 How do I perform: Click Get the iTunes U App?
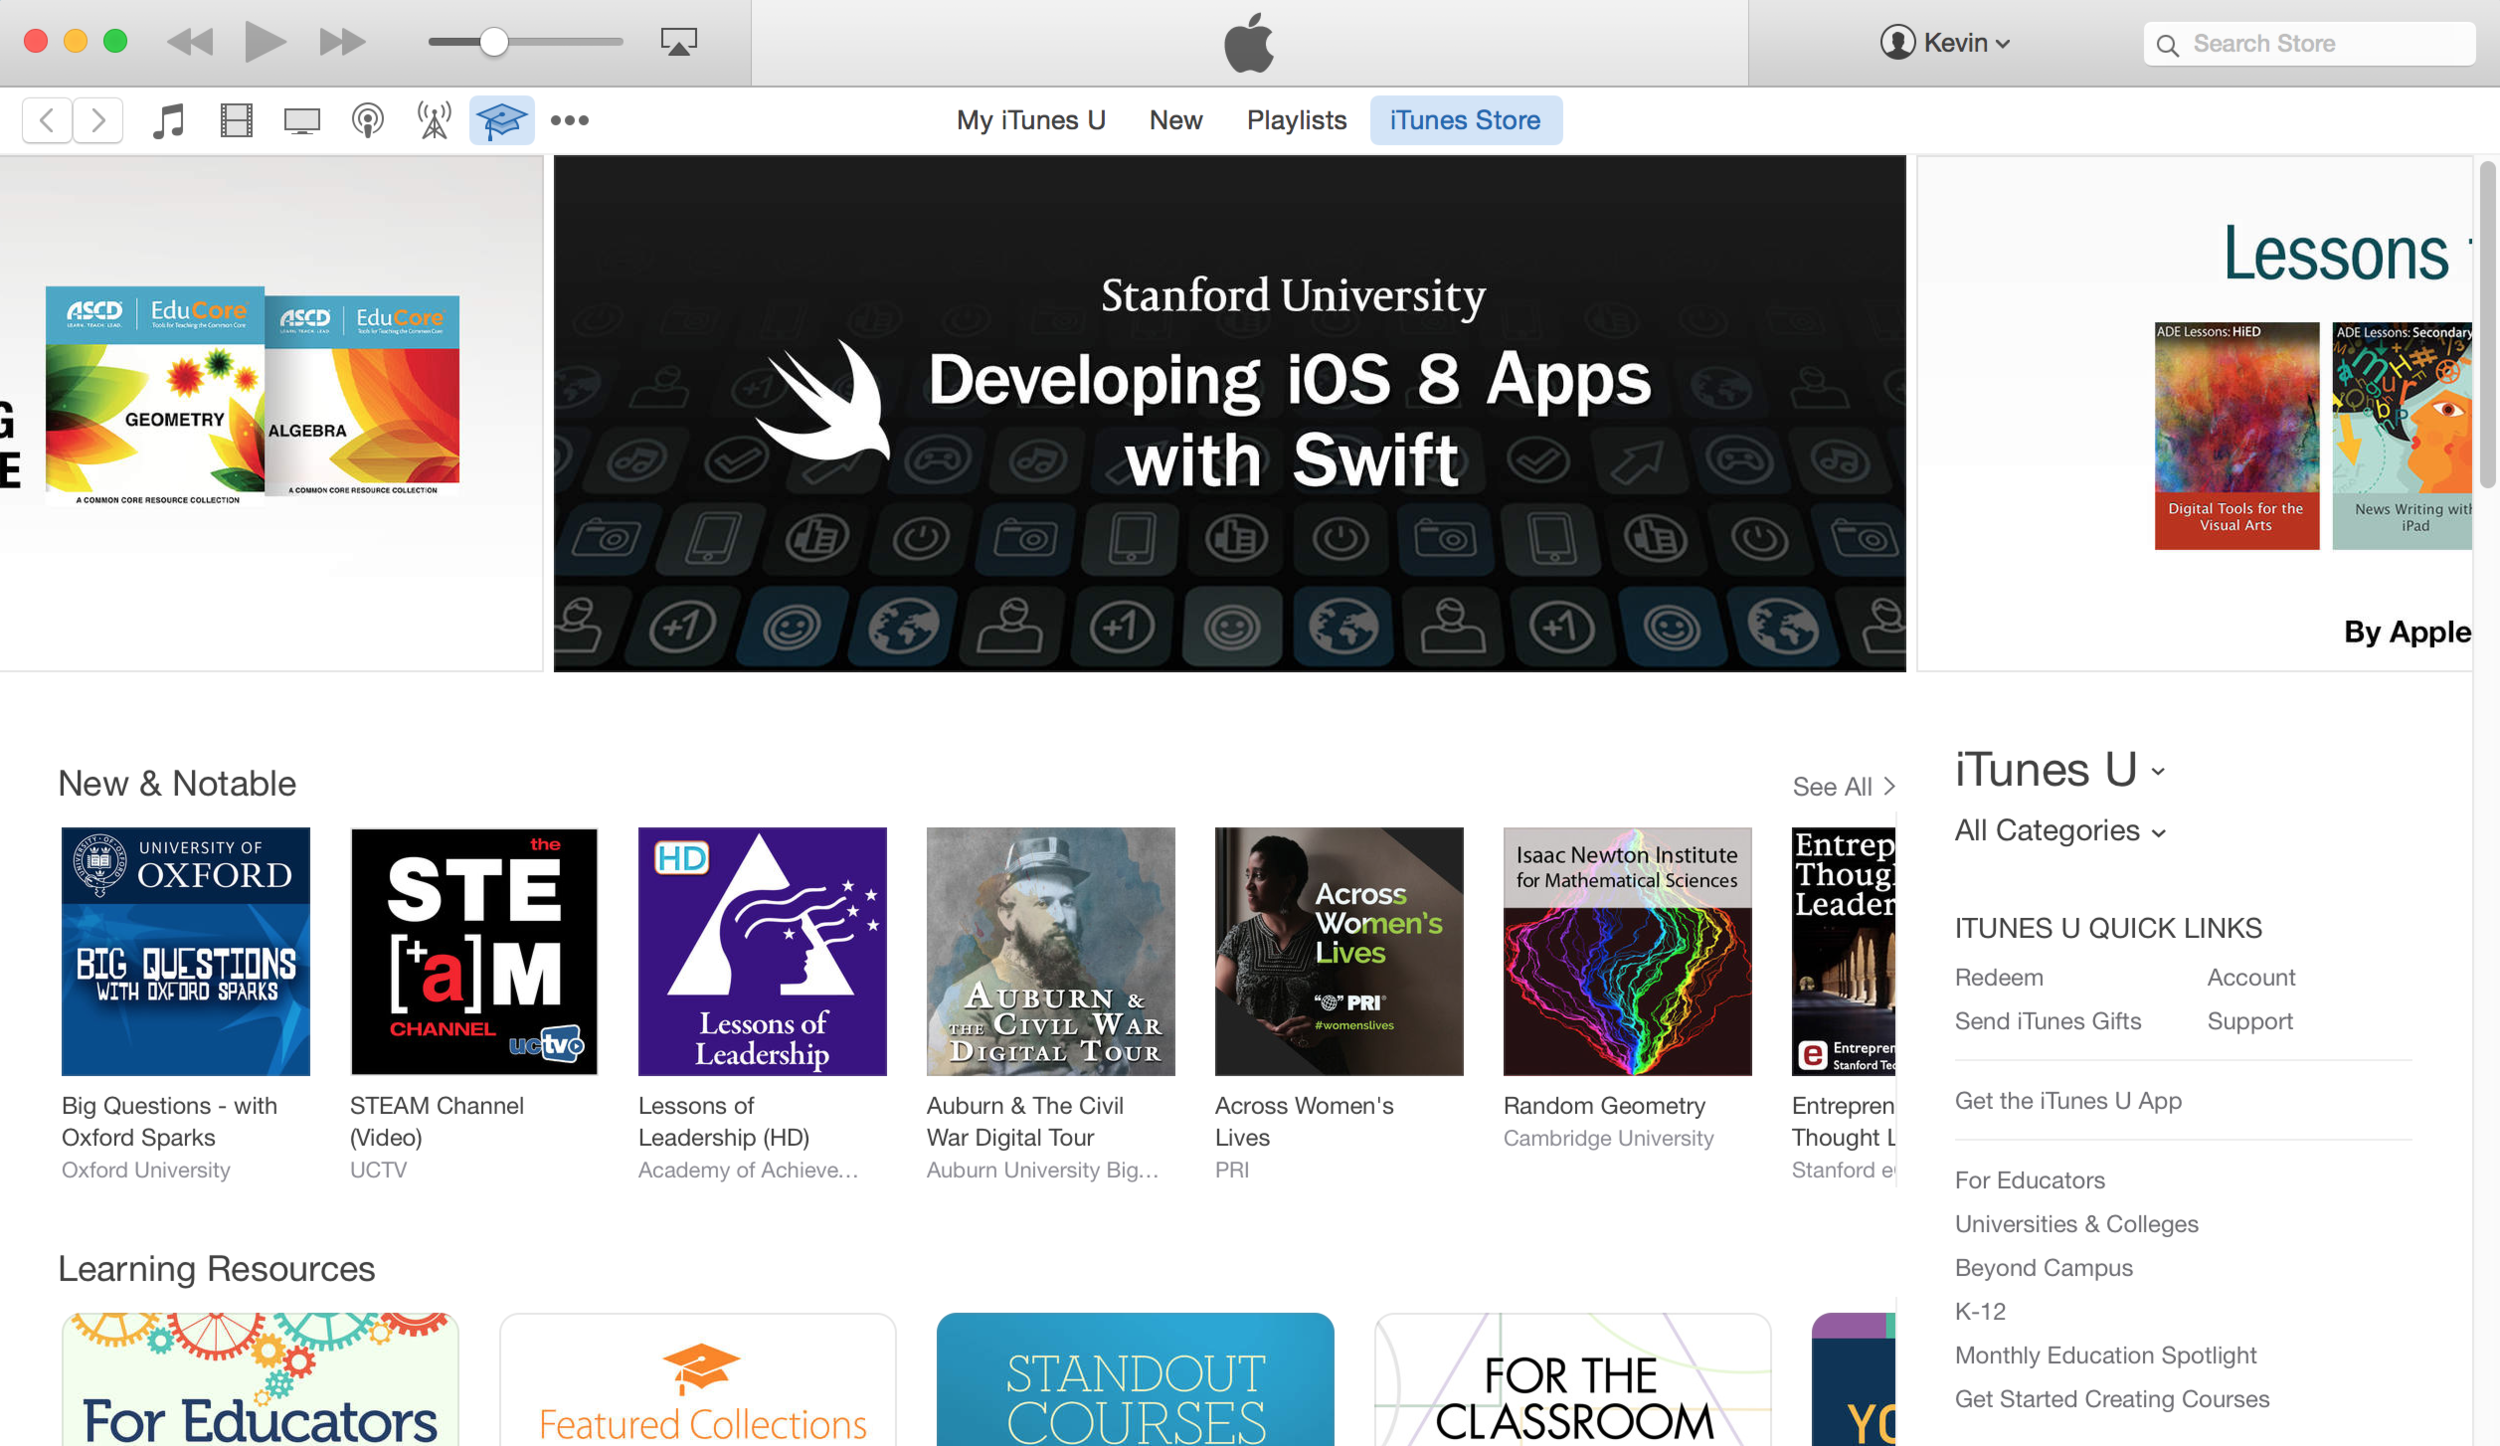(x=2067, y=1100)
